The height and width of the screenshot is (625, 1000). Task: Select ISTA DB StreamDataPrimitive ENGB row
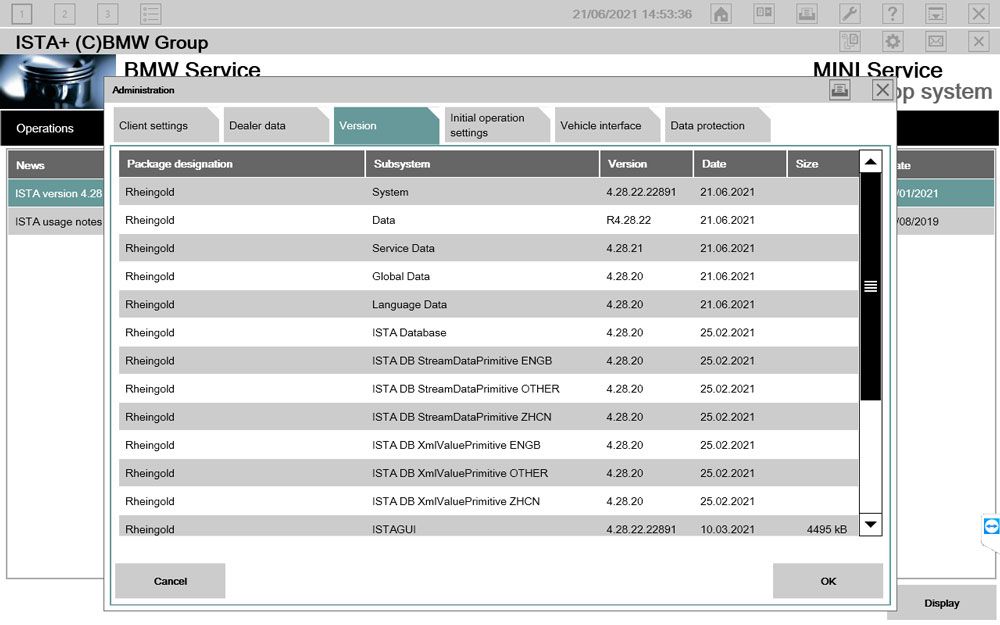click(x=489, y=360)
